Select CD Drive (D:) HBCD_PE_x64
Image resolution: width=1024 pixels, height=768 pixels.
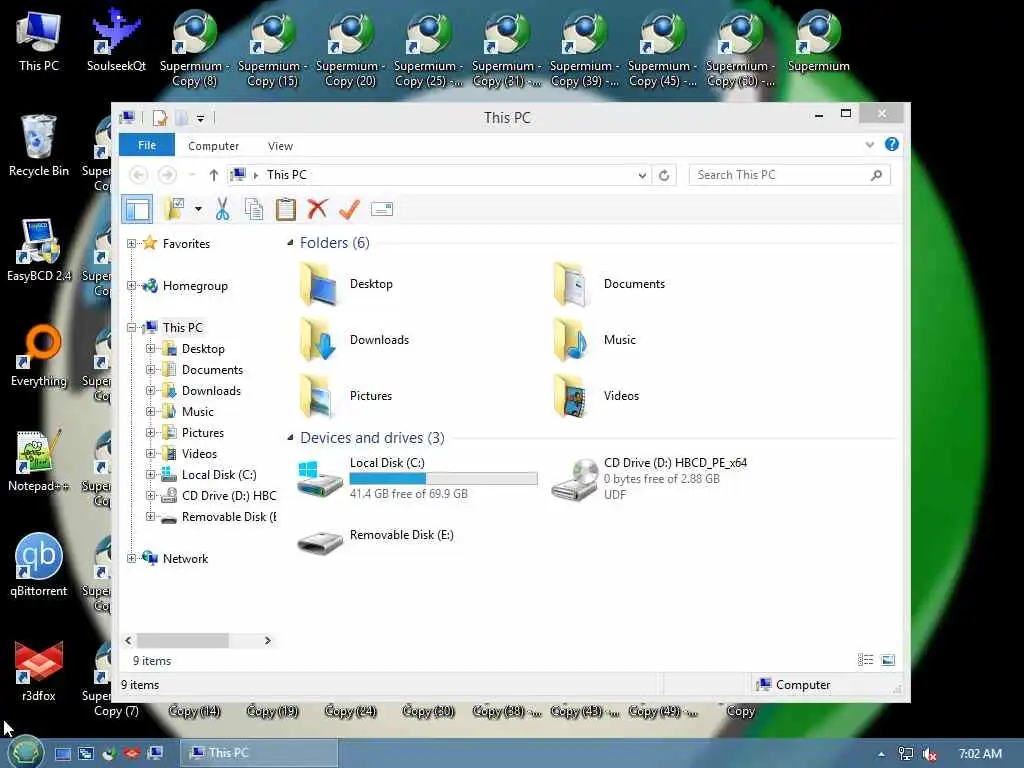[x=650, y=478]
